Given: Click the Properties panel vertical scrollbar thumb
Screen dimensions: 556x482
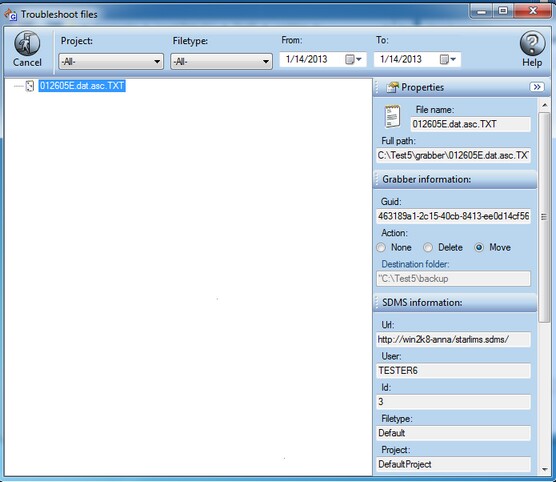Looking at the screenshot, I should click(x=544, y=217).
